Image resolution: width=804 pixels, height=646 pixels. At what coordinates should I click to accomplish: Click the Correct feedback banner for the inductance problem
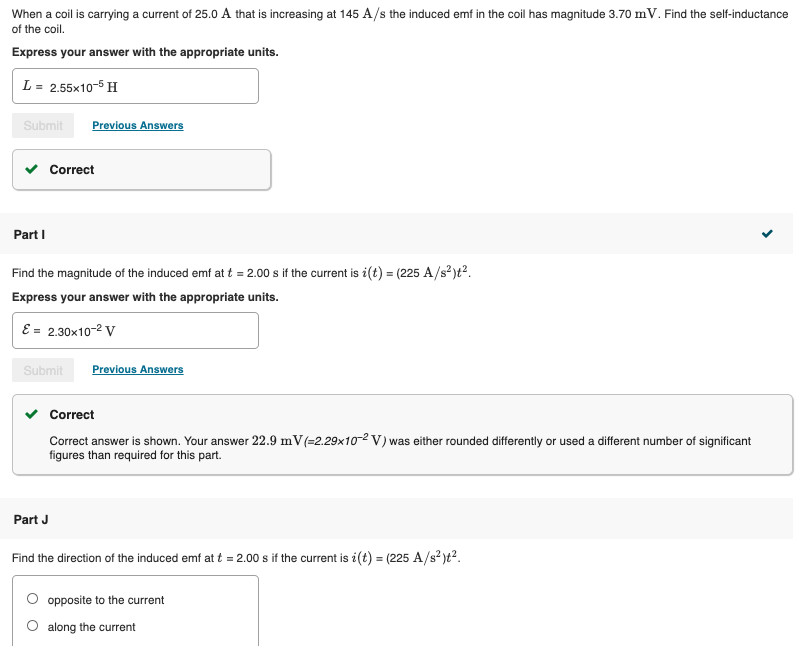point(140,169)
